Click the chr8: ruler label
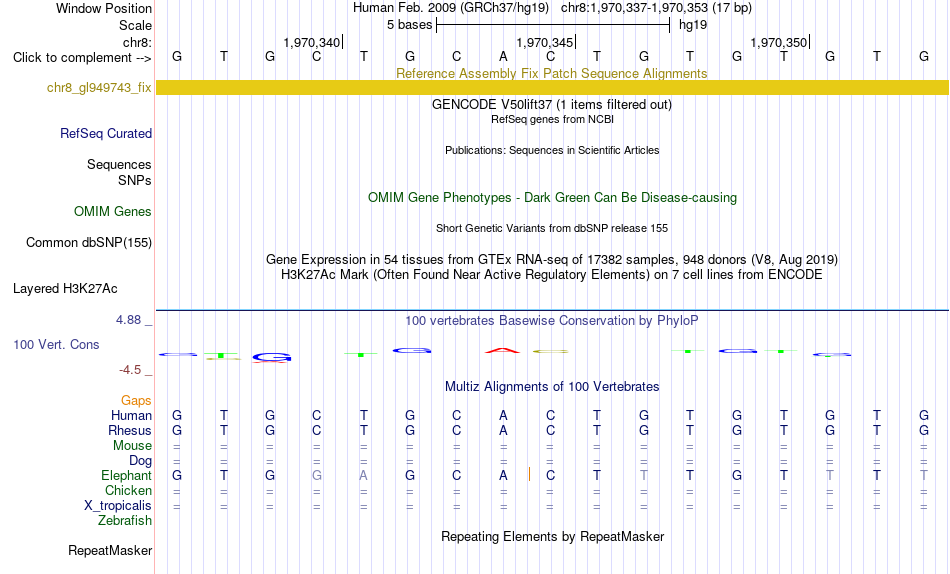 (x=137, y=42)
